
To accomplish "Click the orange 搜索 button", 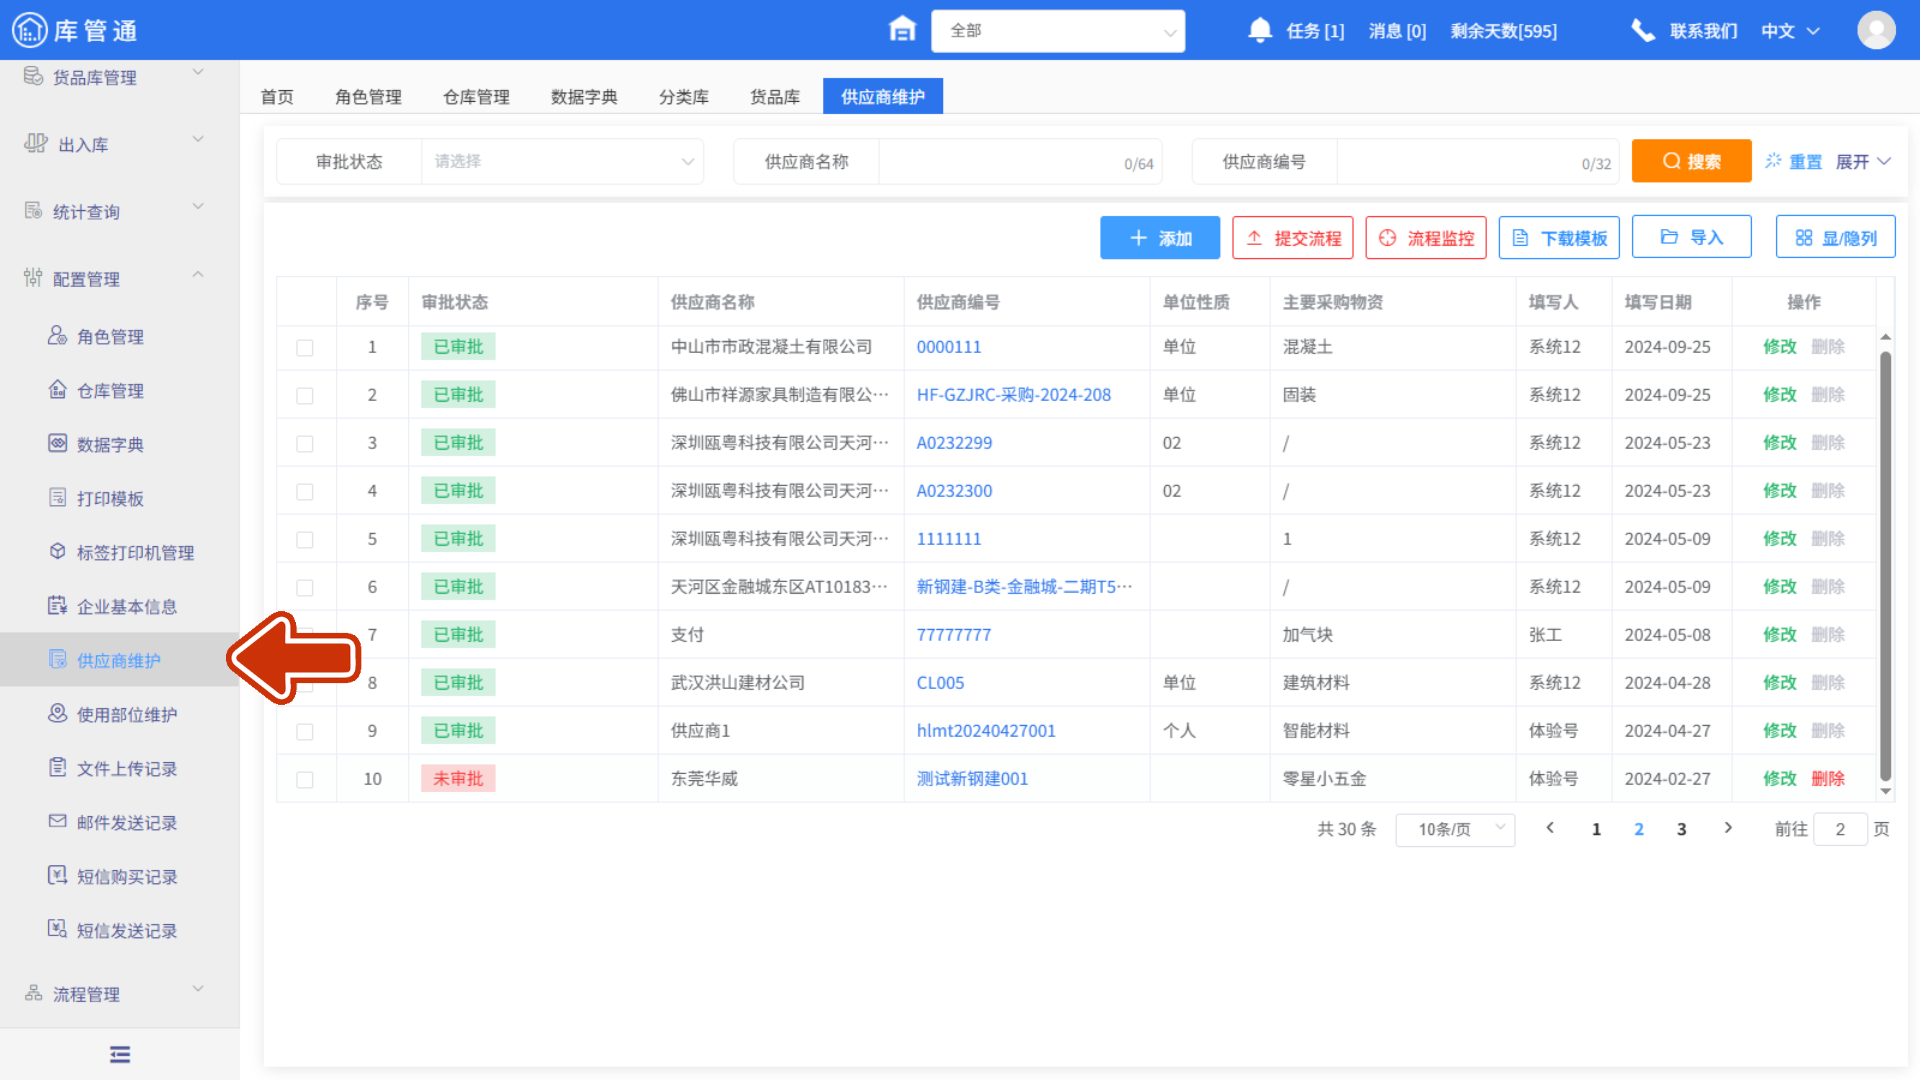I will [1691, 161].
